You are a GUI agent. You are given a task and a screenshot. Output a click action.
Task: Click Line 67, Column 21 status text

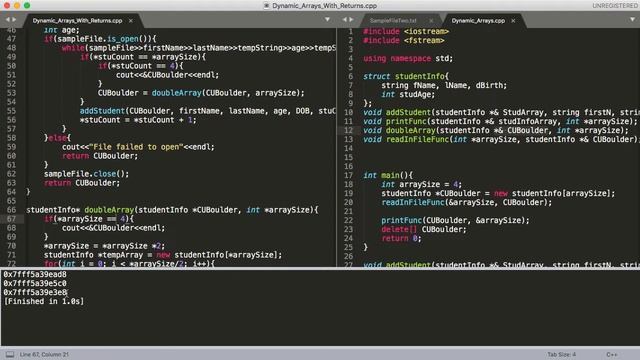44,354
